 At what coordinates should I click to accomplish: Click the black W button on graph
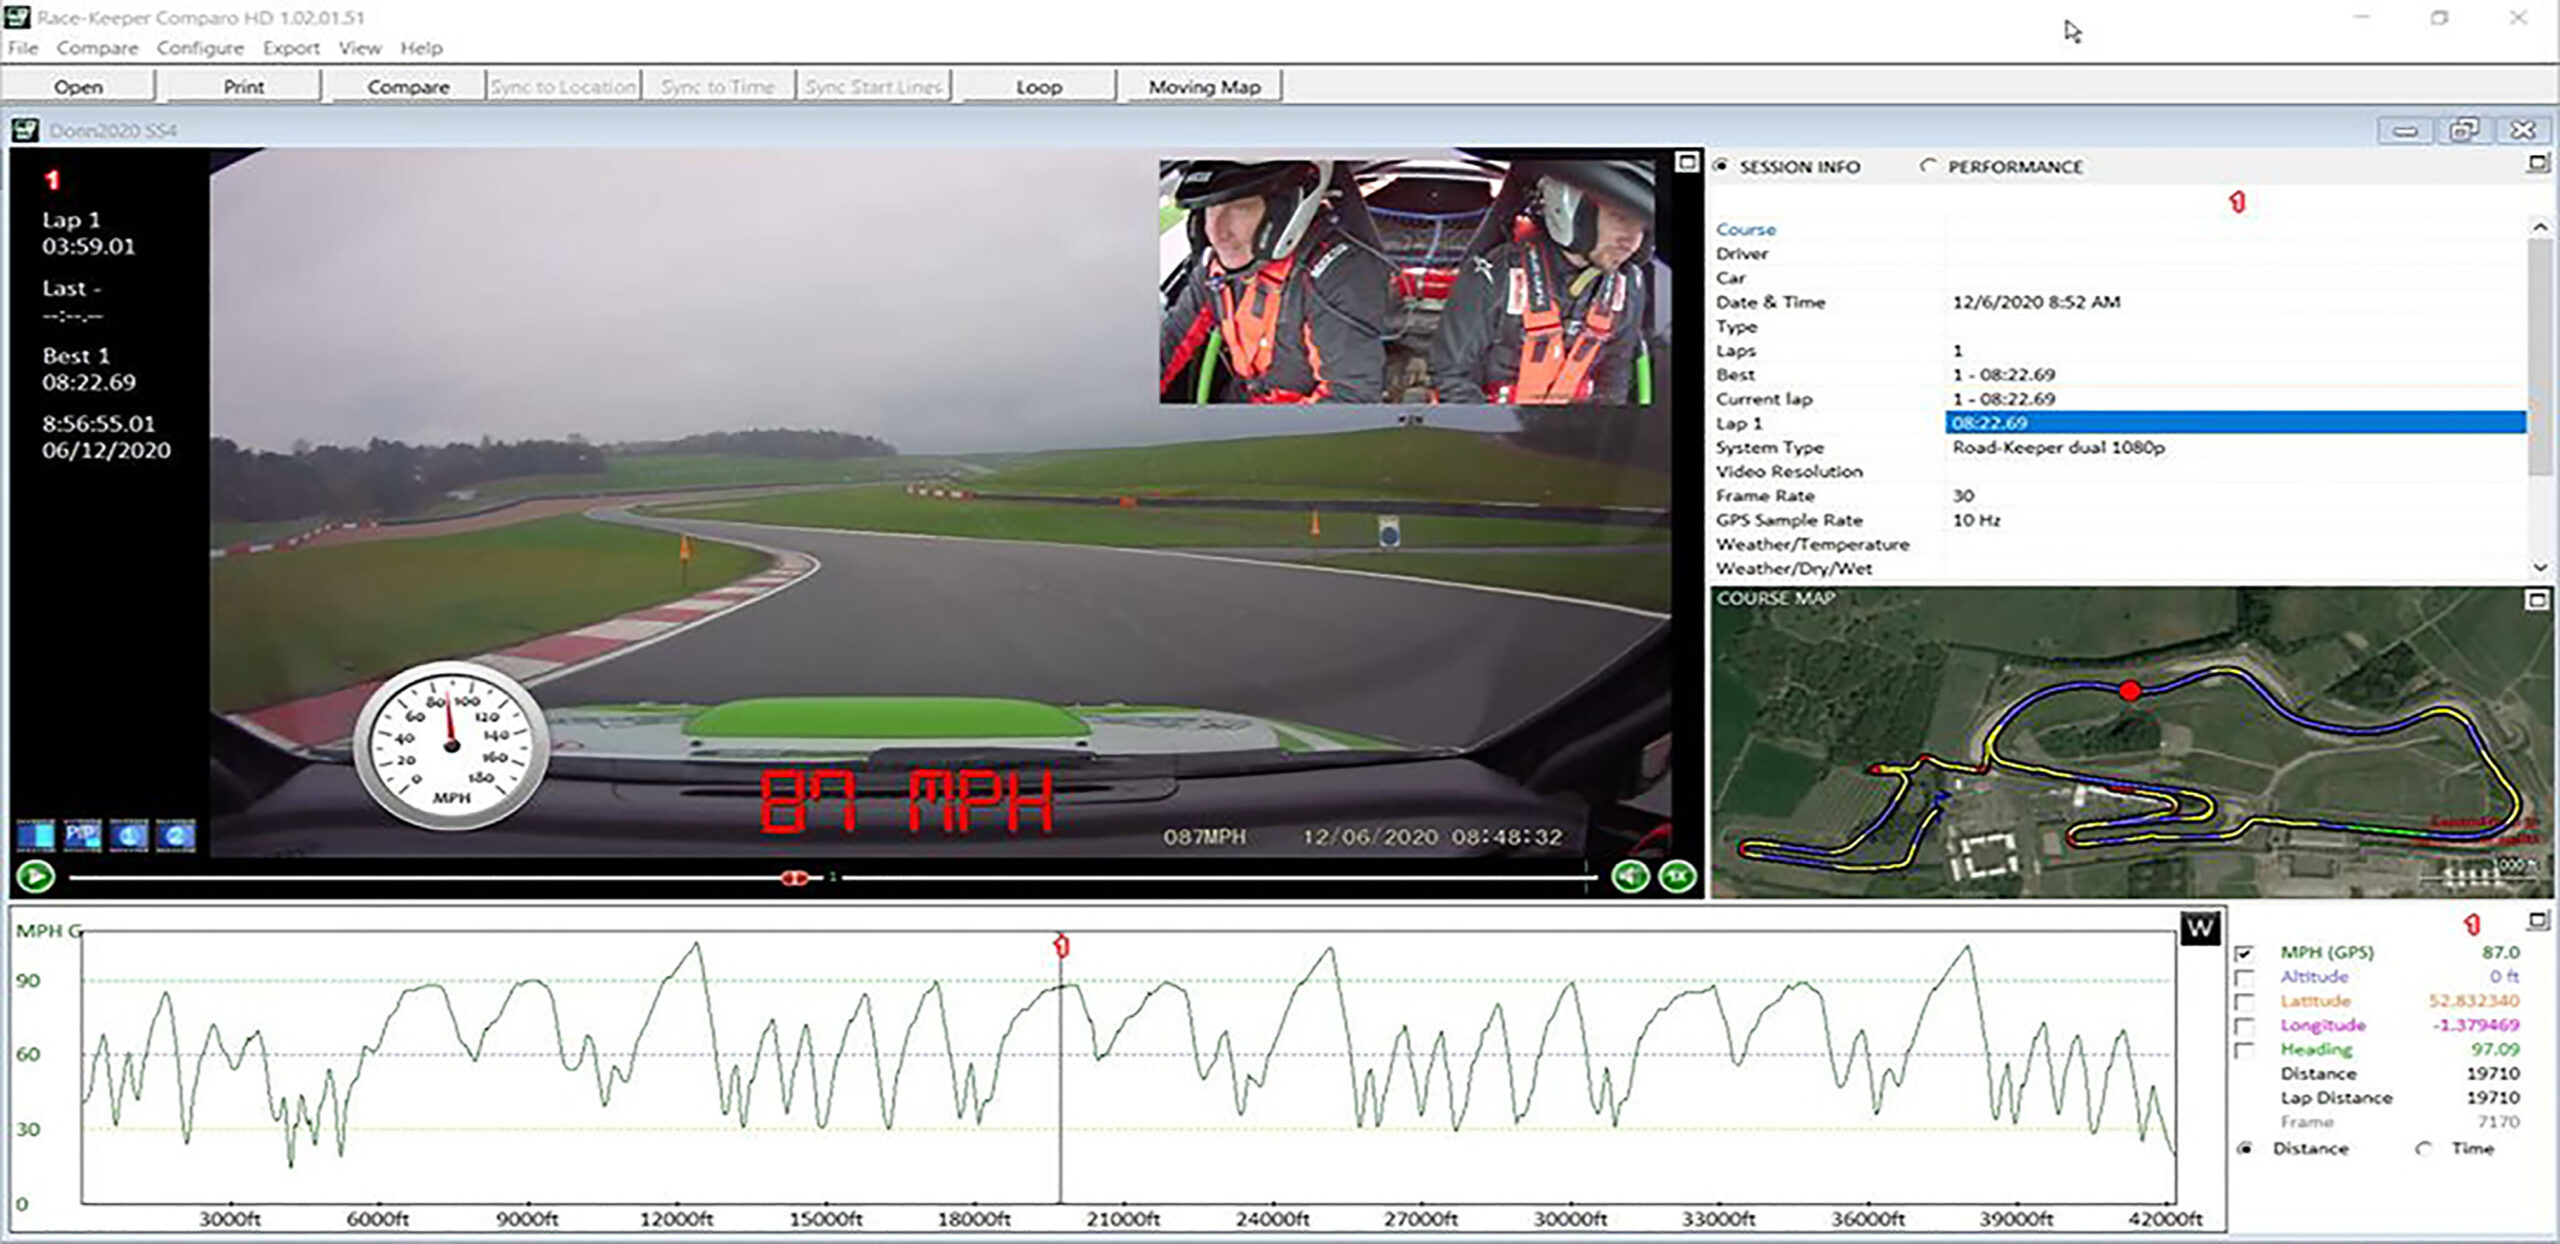(x=2199, y=929)
